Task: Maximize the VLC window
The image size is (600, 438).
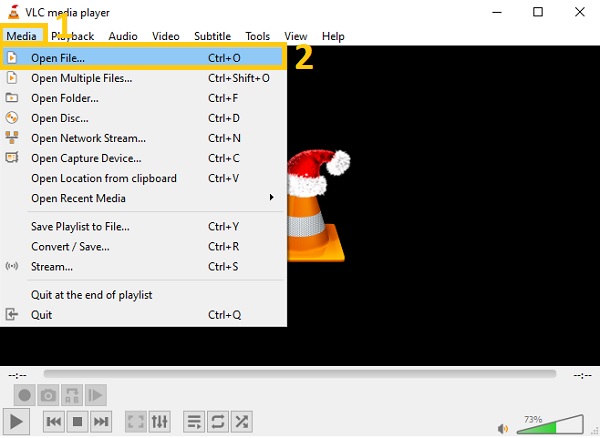Action: pyautogui.click(x=538, y=12)
